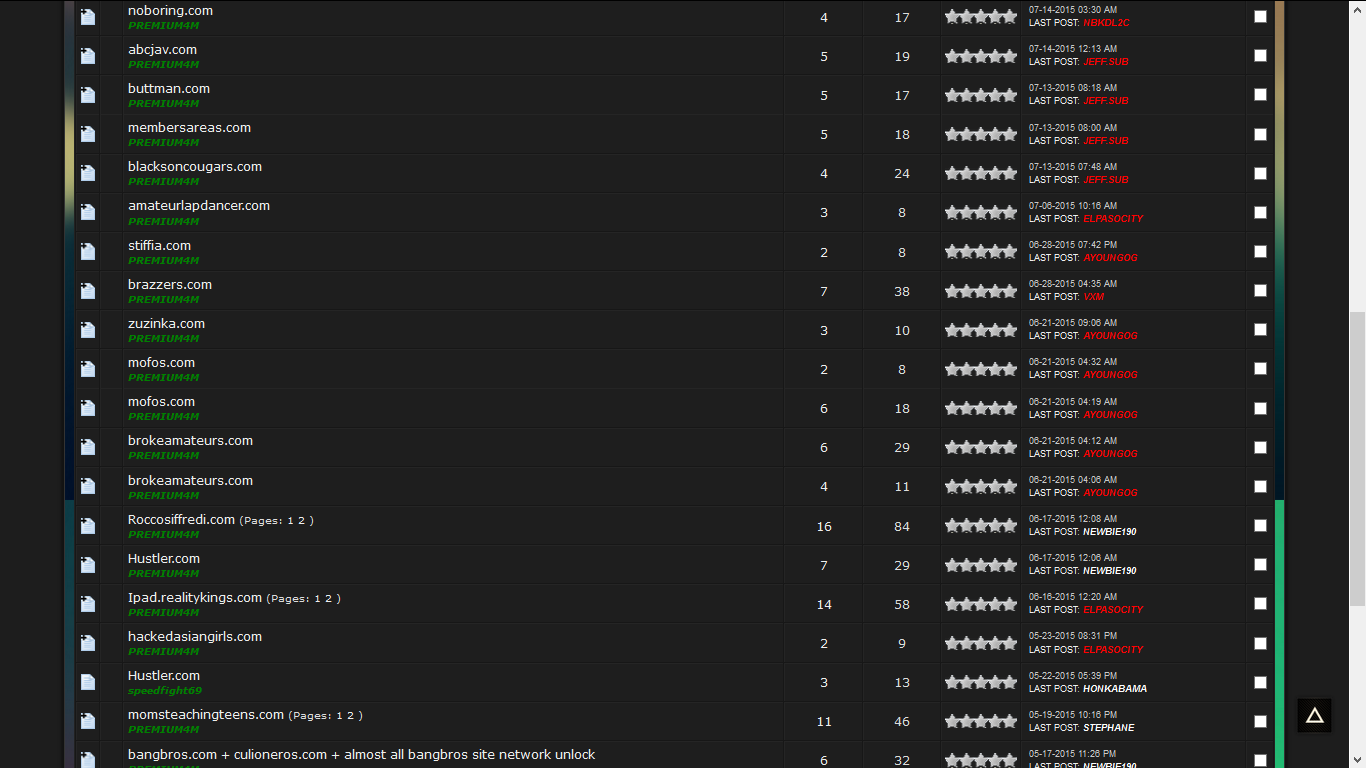The image size is (1366, 768).
Task: Click the brazzers.com thread icon
Action: (88, 291)
